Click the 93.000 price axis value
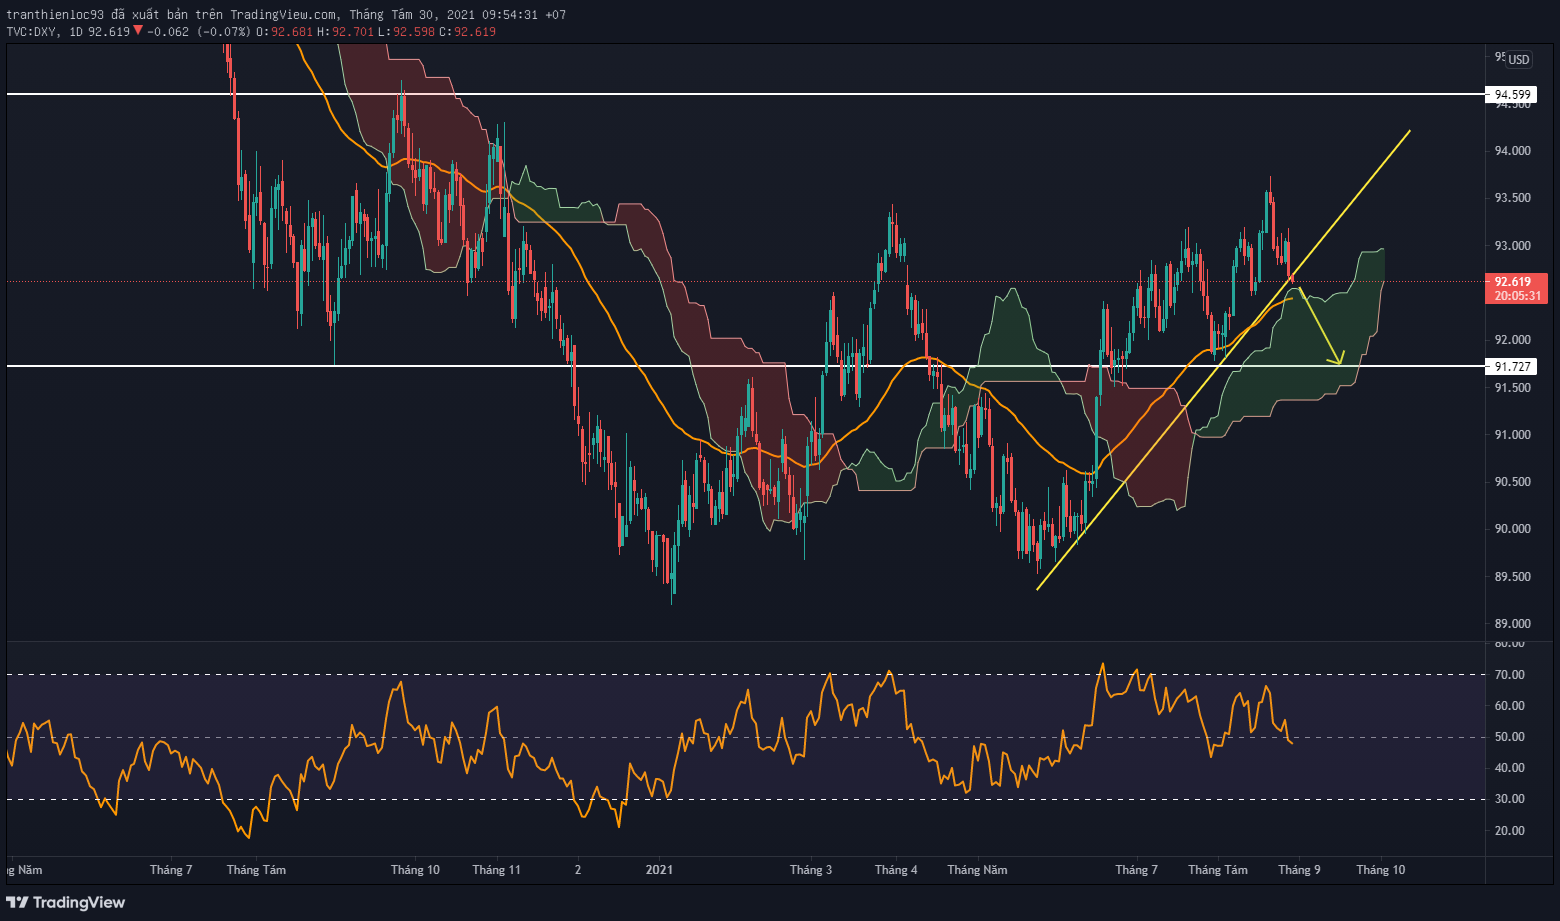Viewport: 1560px width, 921px height. coord(1512,246)
